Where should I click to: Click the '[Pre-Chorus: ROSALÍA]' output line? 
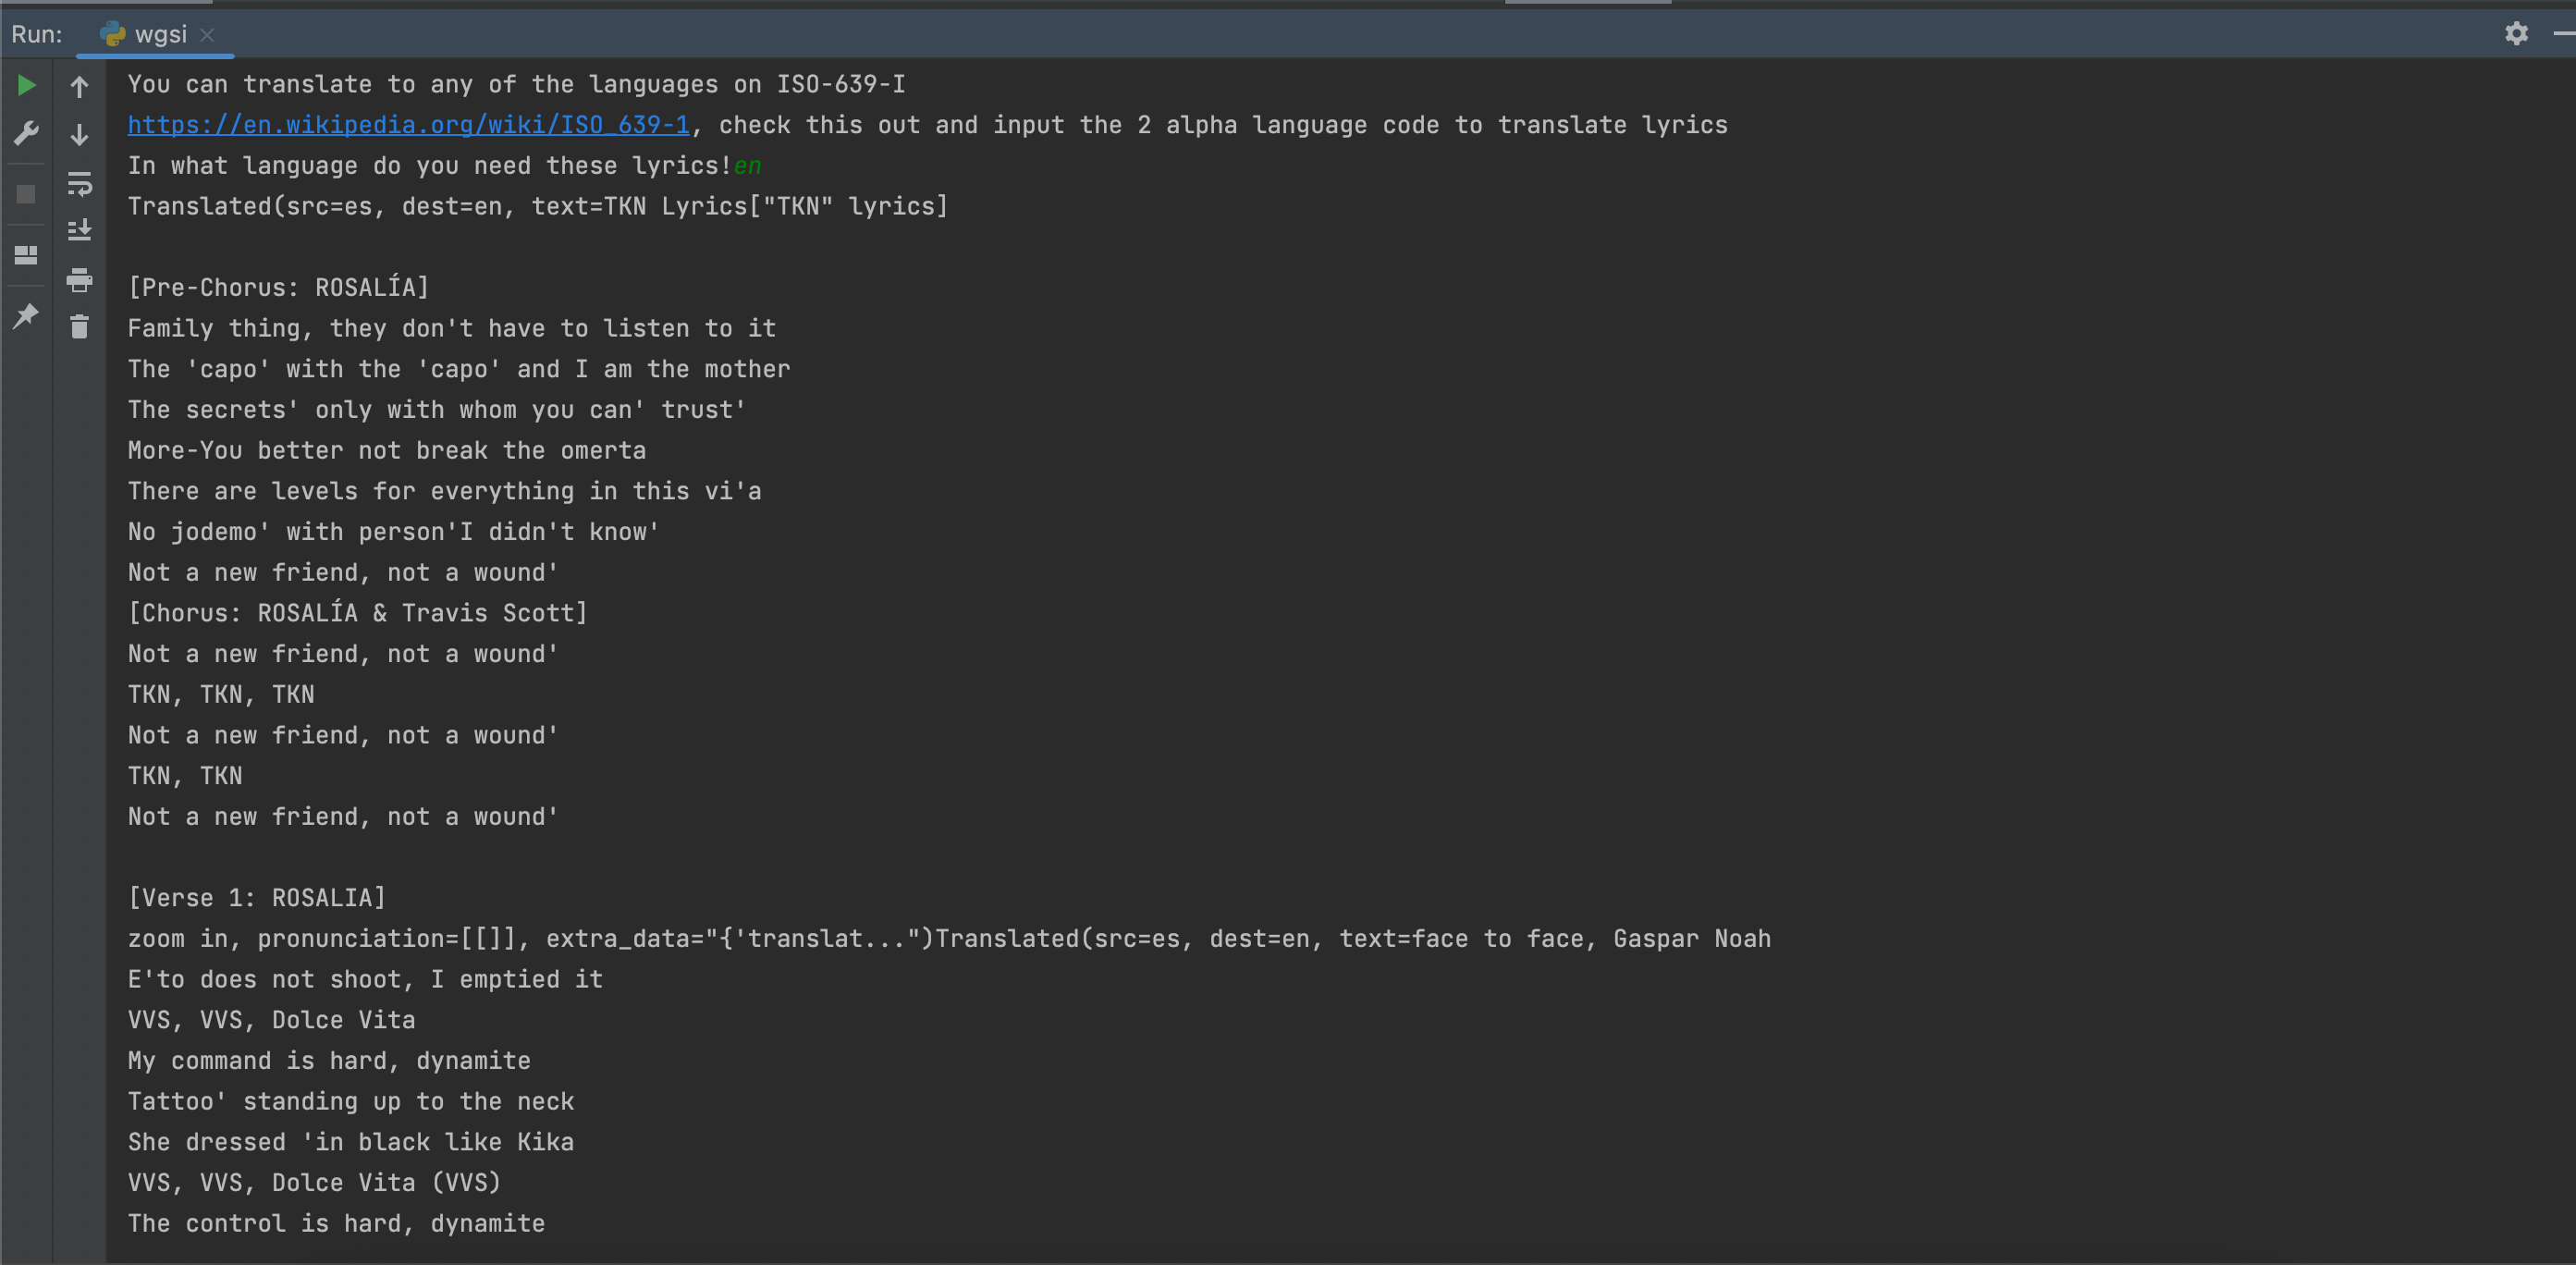pos(278,288)
